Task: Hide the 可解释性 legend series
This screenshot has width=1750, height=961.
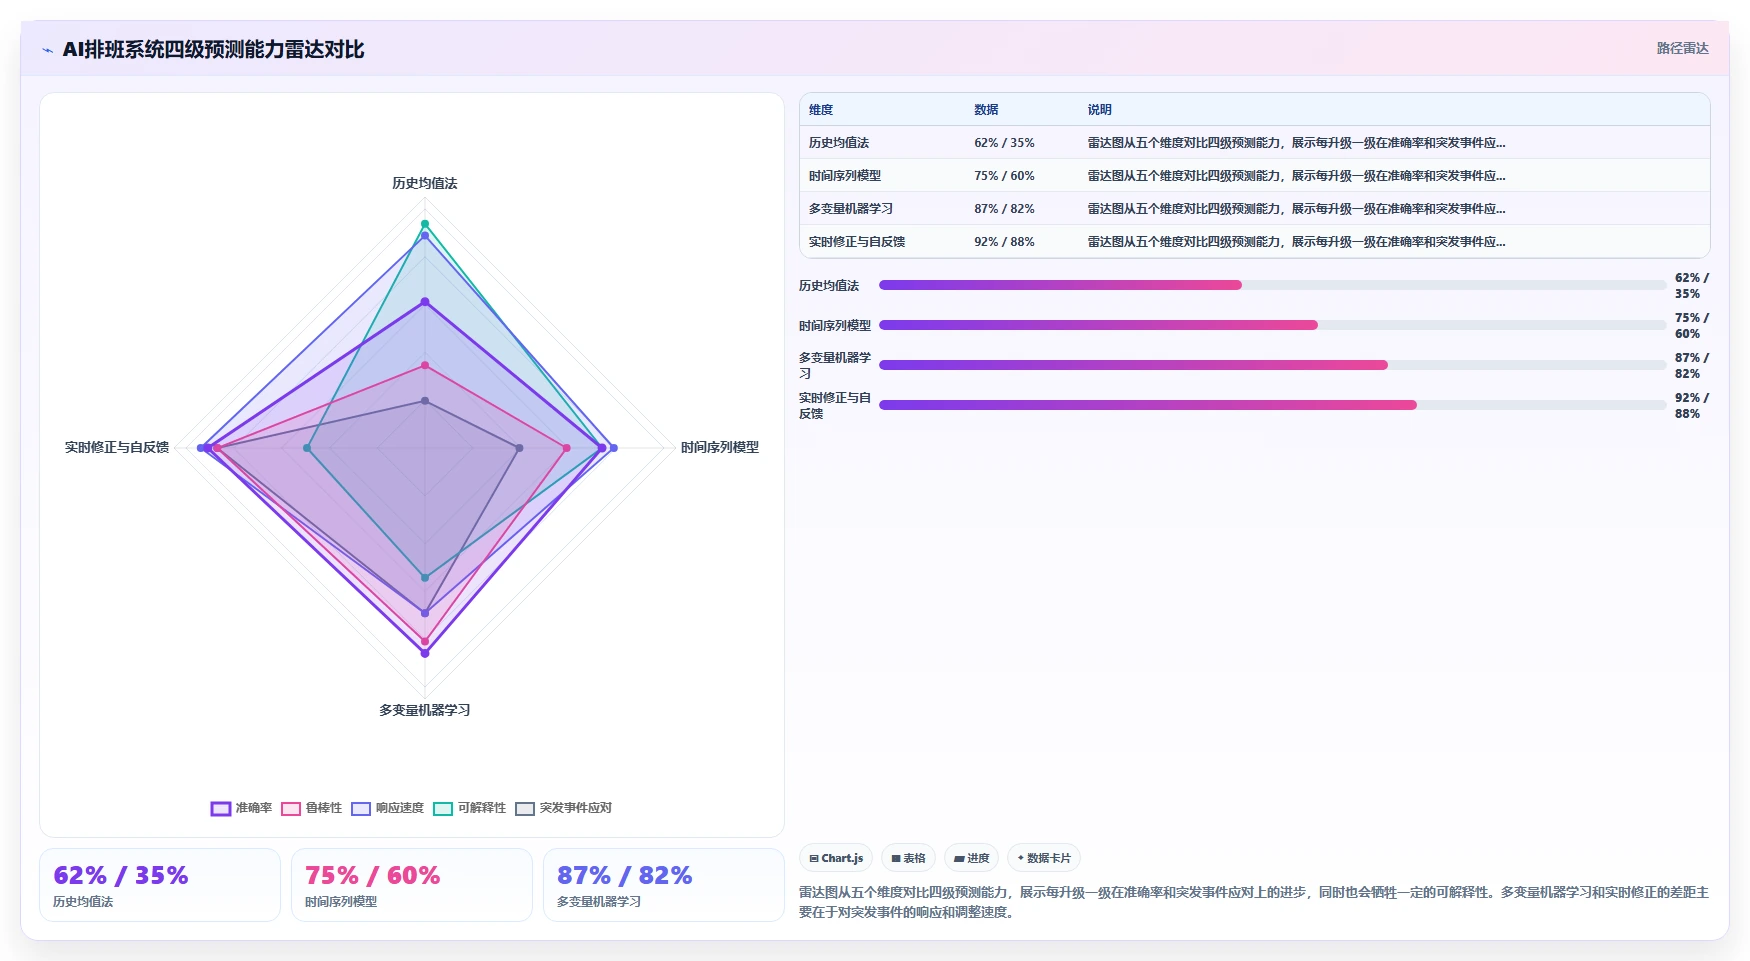Action: [x=469, y=808]
